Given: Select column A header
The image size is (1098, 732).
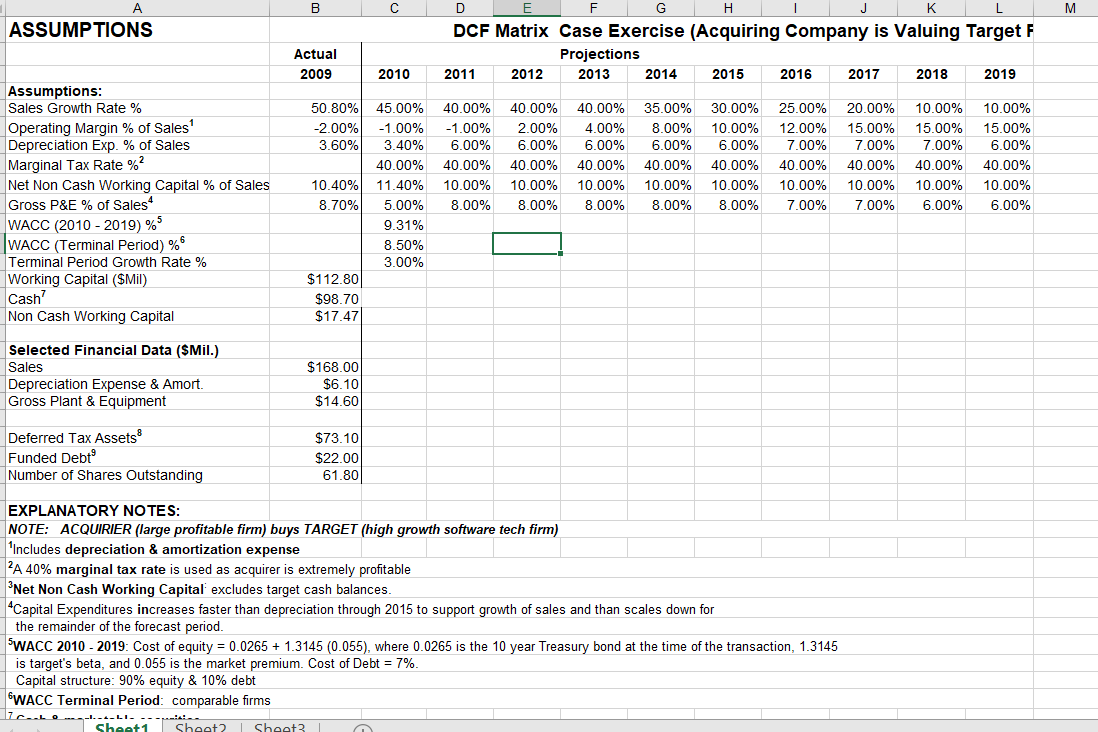Looking at the screenshot, I should coord(137,9).
